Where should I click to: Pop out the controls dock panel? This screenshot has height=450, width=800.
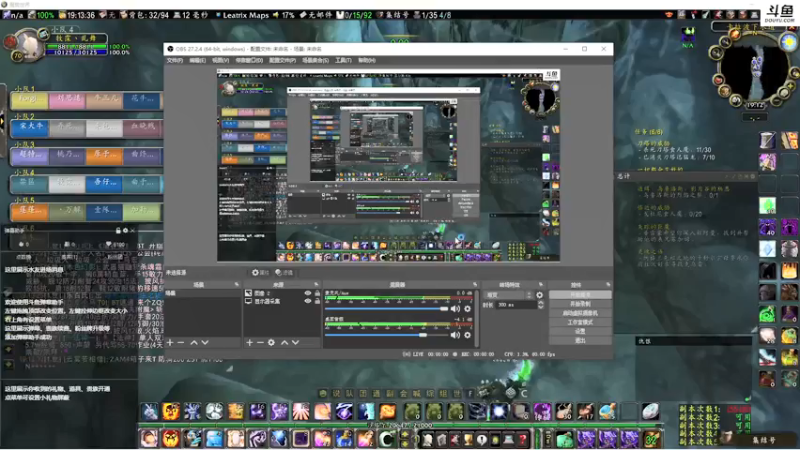(608, 285)
